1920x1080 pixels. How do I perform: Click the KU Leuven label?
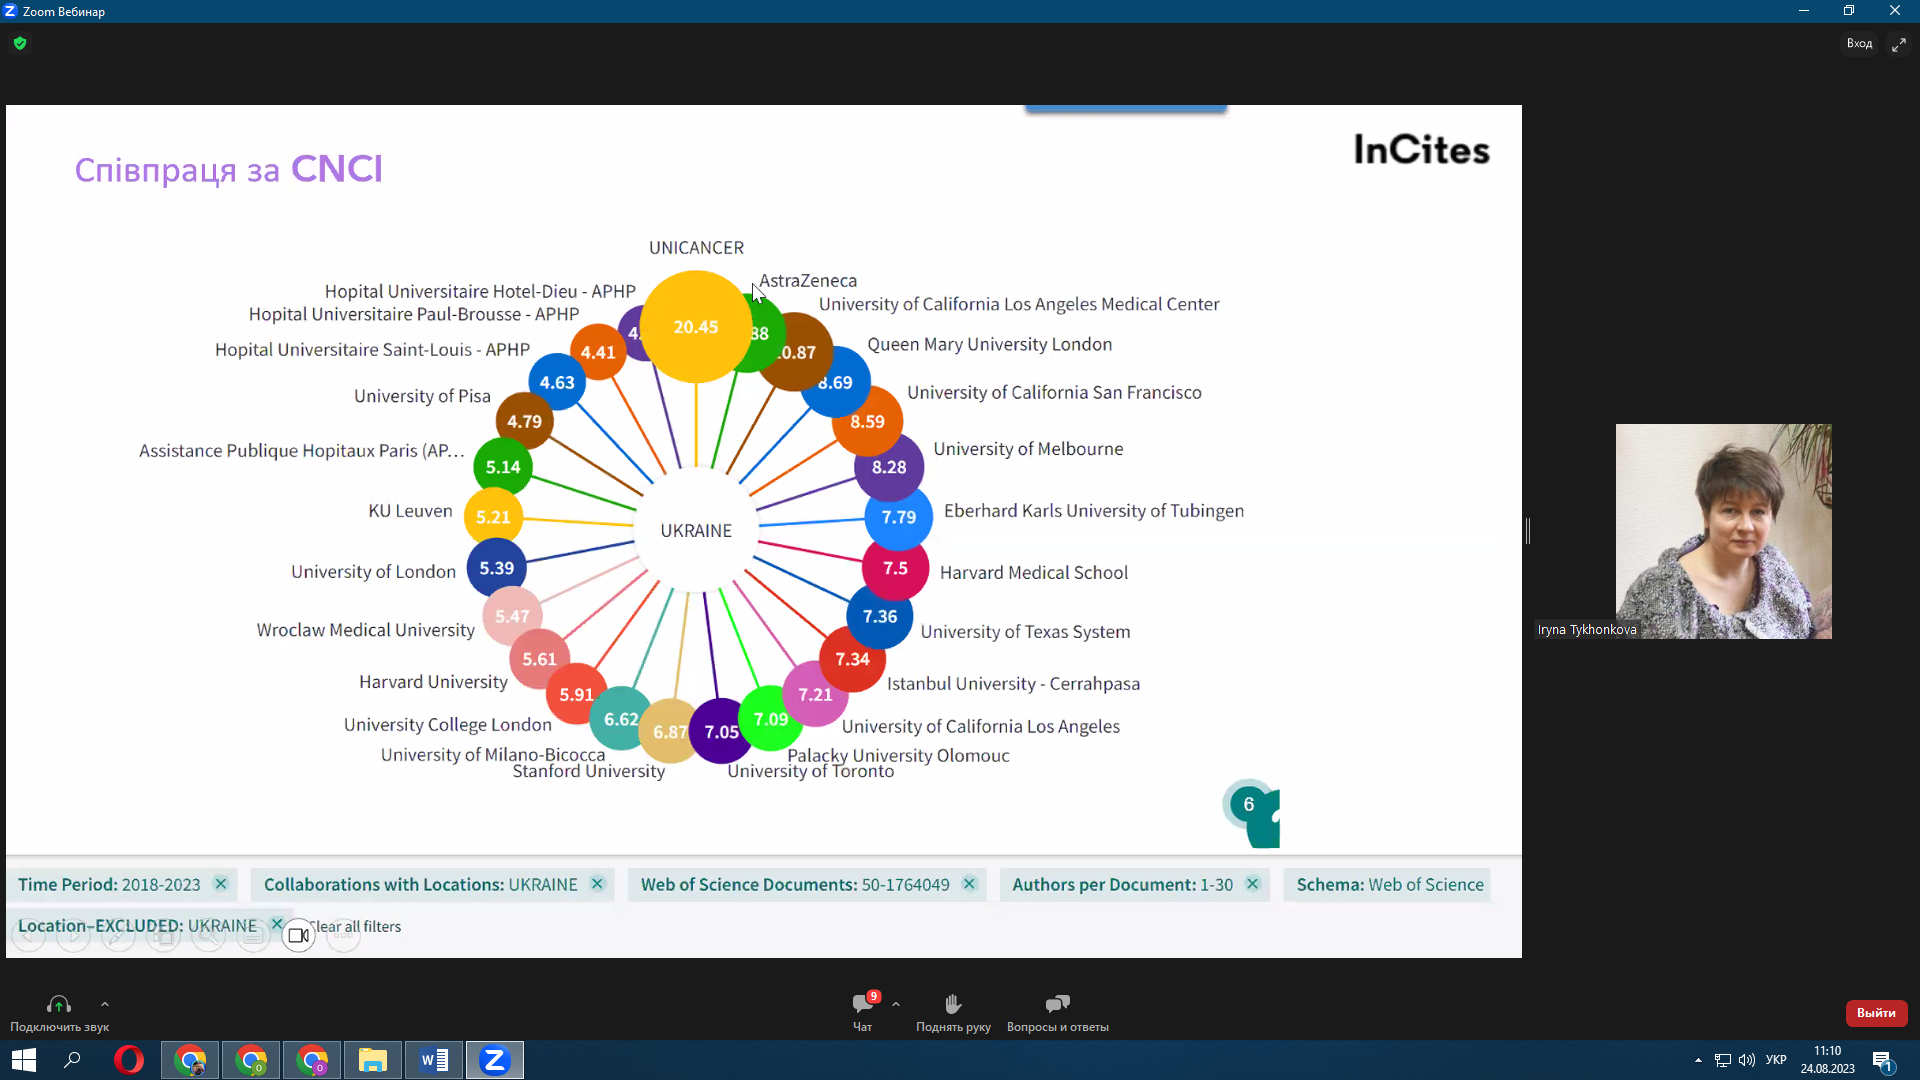click(410, 511)
